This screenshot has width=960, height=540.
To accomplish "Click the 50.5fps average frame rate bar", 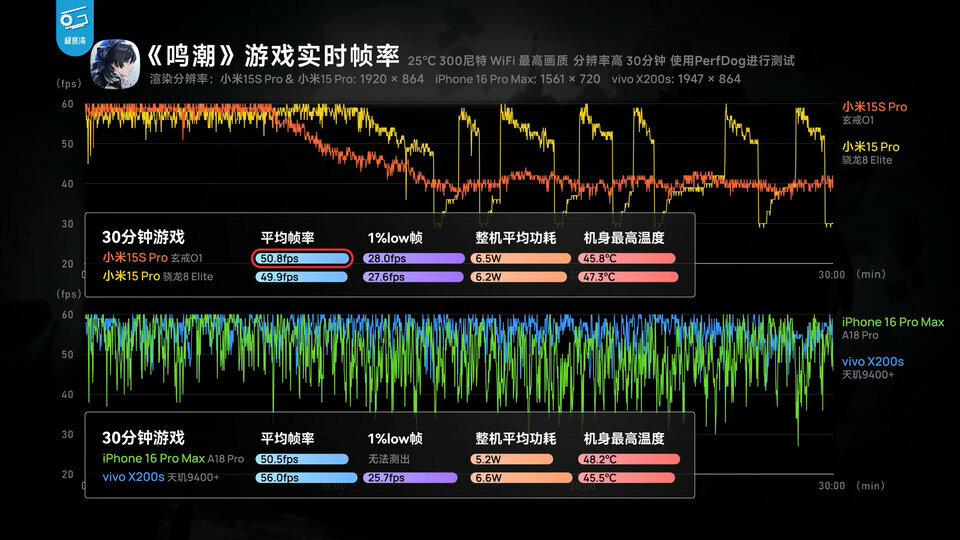I will (x=302, y=459).
